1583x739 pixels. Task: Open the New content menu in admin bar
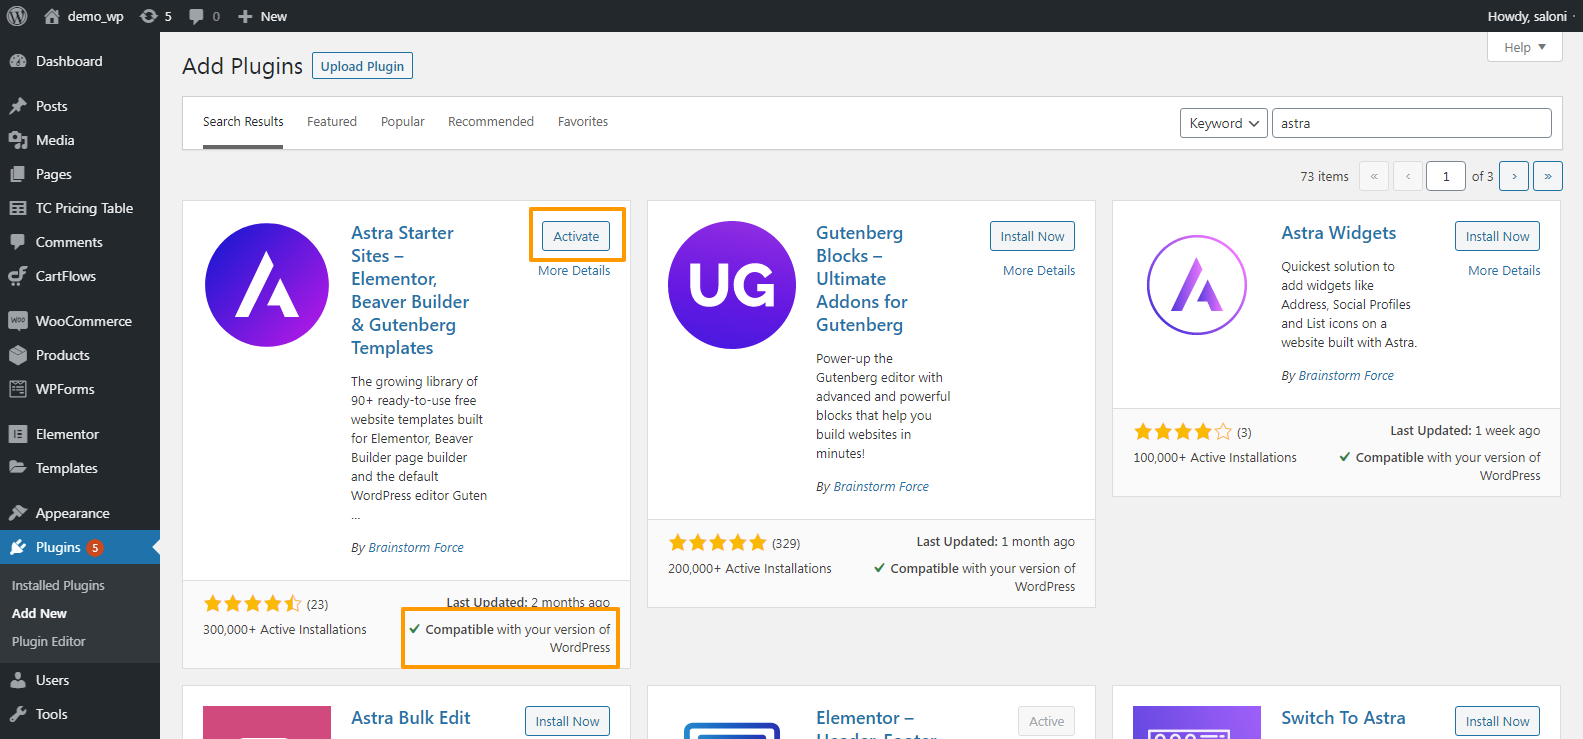[262, 16]
